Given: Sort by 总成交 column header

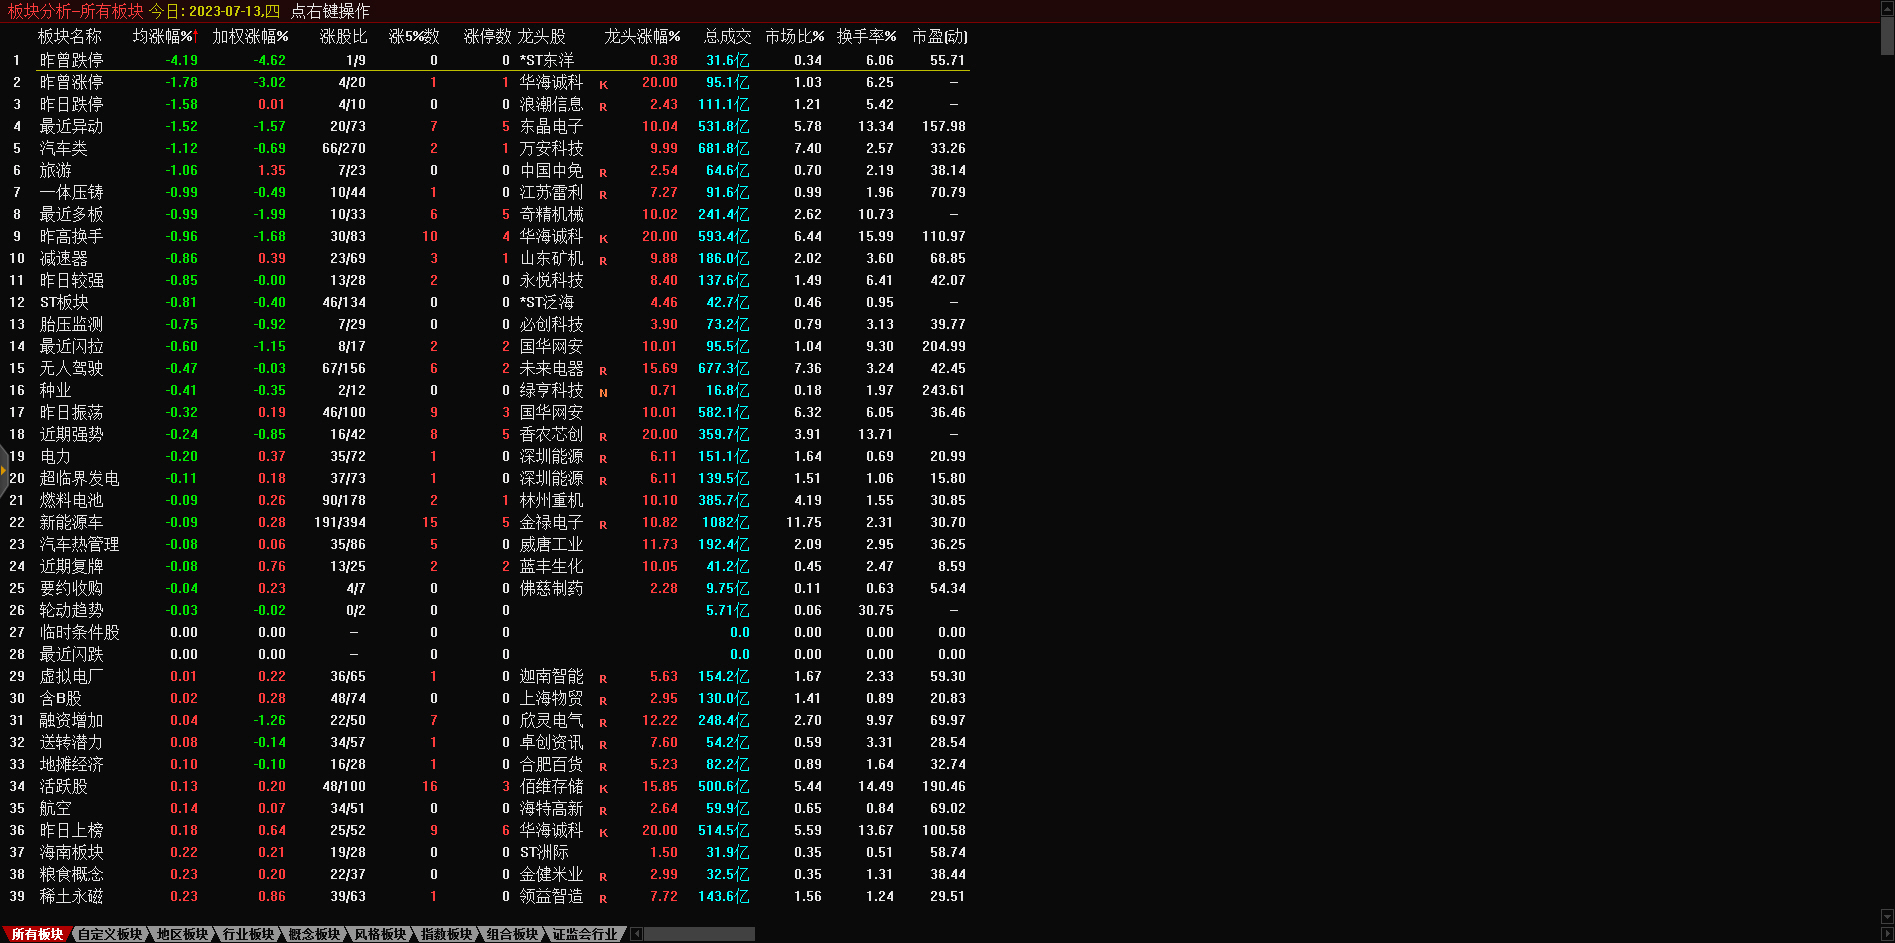Looking at the screenshot, I should point(727,36).
